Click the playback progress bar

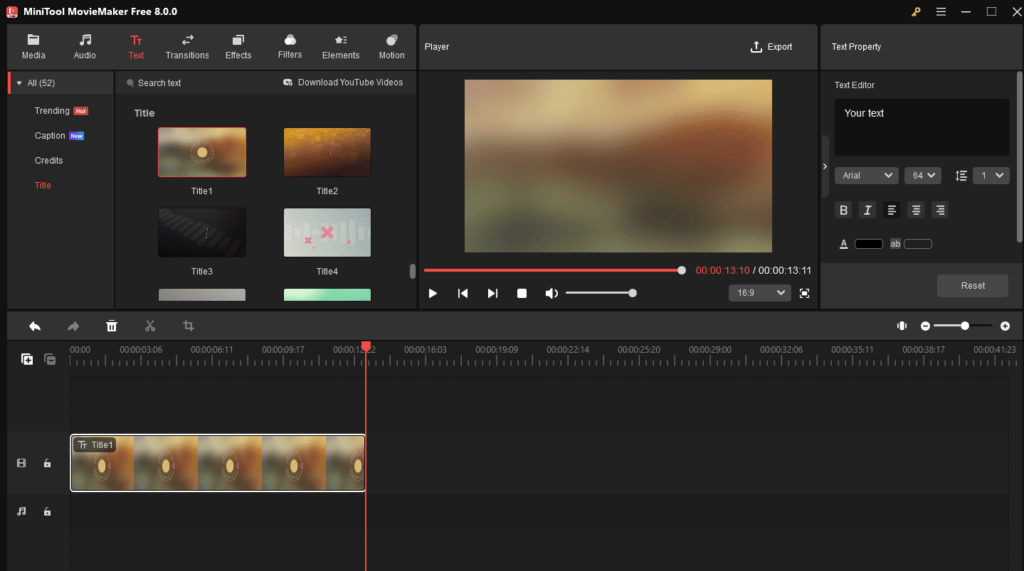(x=554, y=270)
